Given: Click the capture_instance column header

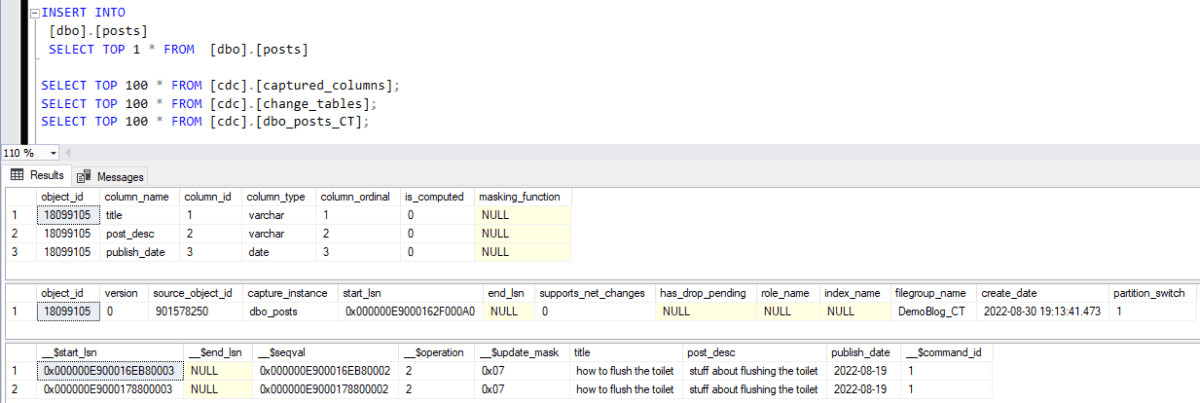Looking at the screenshot, I should point(275,293).
